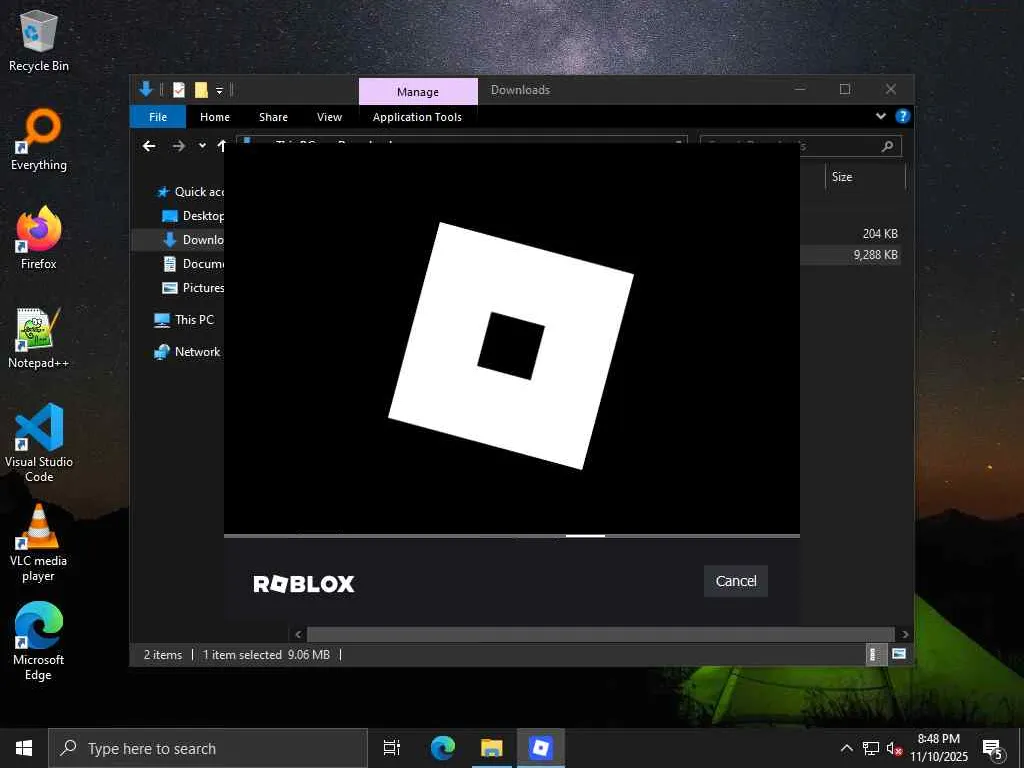Open Edge from the taskbar
The height and width of the screenshot is (768, 1024).
point(442,748)
